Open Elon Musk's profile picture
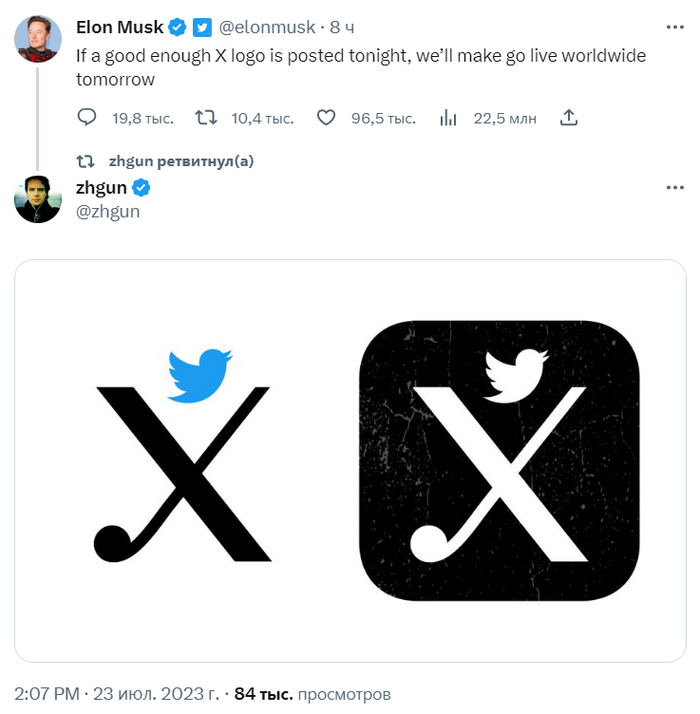This screenshot has width=700, height=714. [x=38, y=38]
